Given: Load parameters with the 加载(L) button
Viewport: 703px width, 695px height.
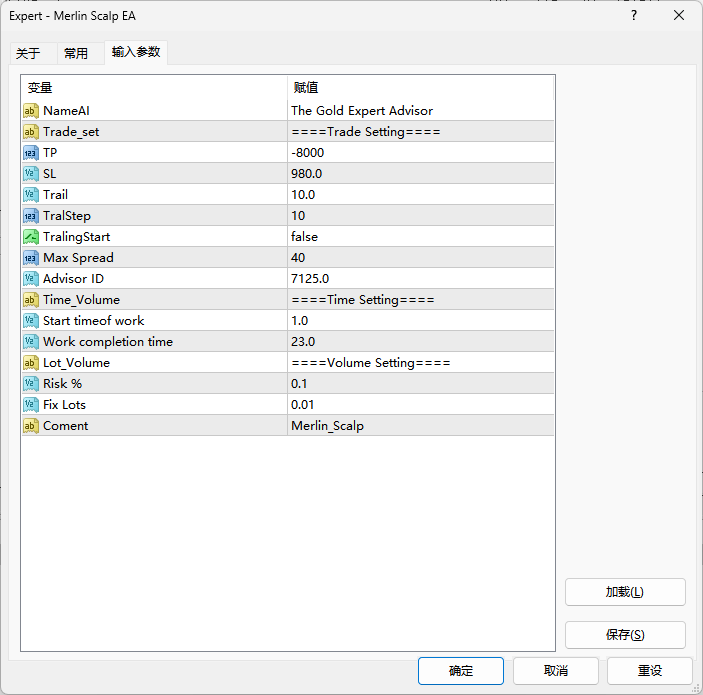Looking at the screenshot, I should (x=625, y=592).
